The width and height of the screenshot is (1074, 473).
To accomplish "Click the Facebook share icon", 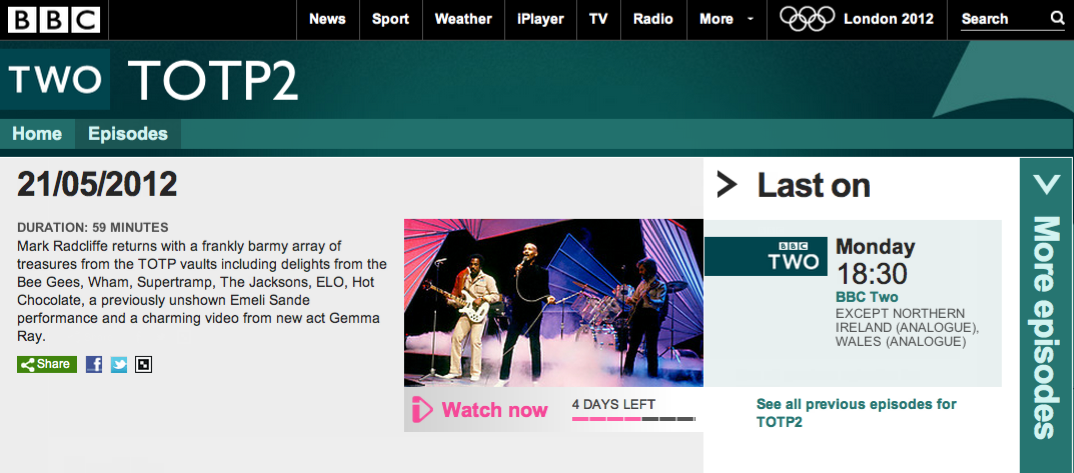I will click(94, 365).
